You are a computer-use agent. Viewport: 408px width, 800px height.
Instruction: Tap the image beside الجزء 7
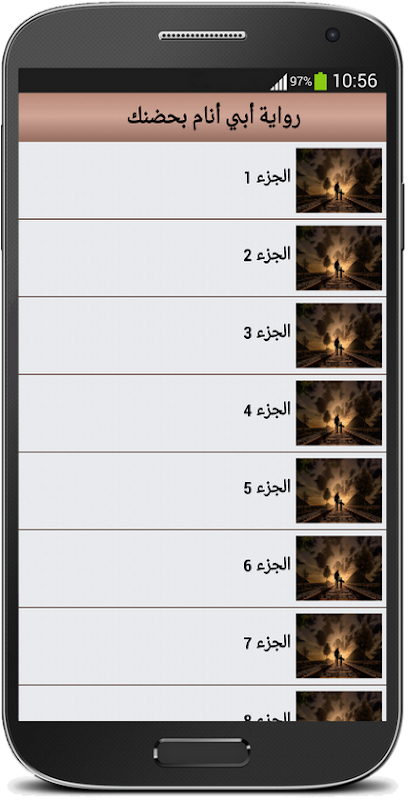click(x=339, y=646)
